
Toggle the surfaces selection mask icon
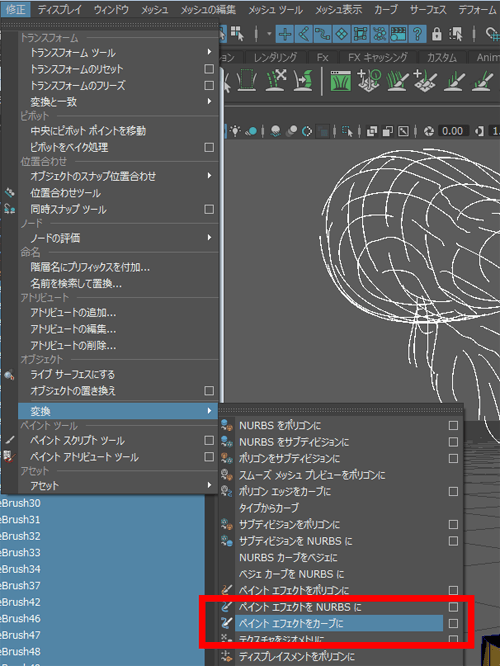pyautogui.click(x=342, y=34)
